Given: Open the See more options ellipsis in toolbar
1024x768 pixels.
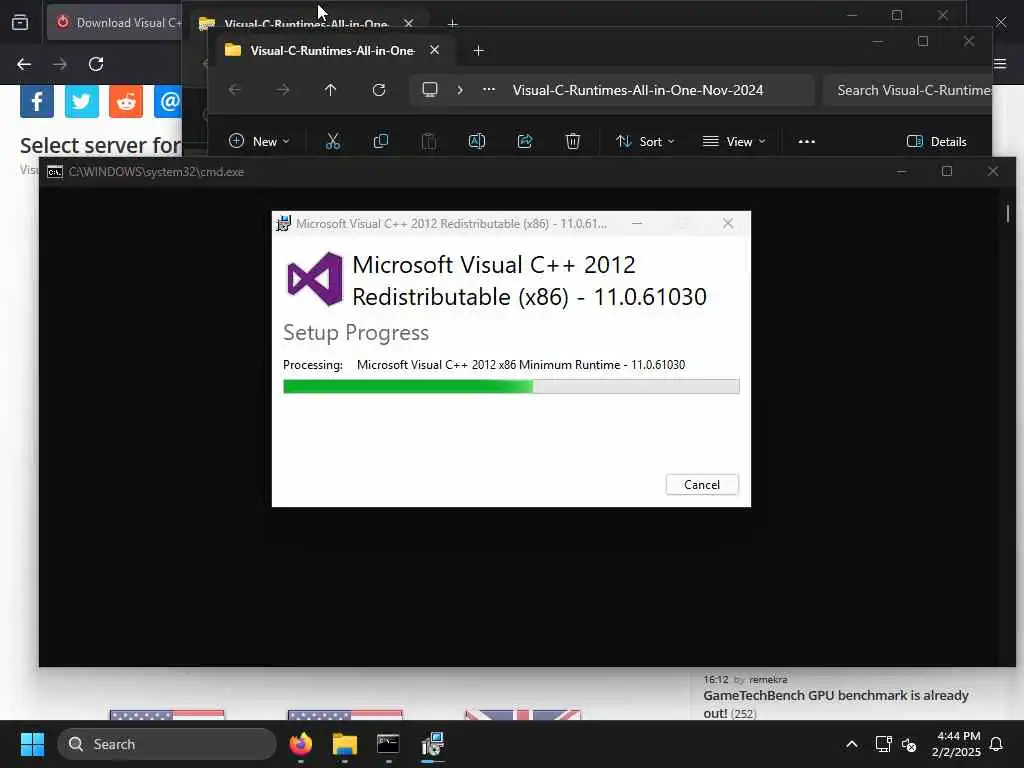Looking at the screenshot, I should click(x=807, y=141).
